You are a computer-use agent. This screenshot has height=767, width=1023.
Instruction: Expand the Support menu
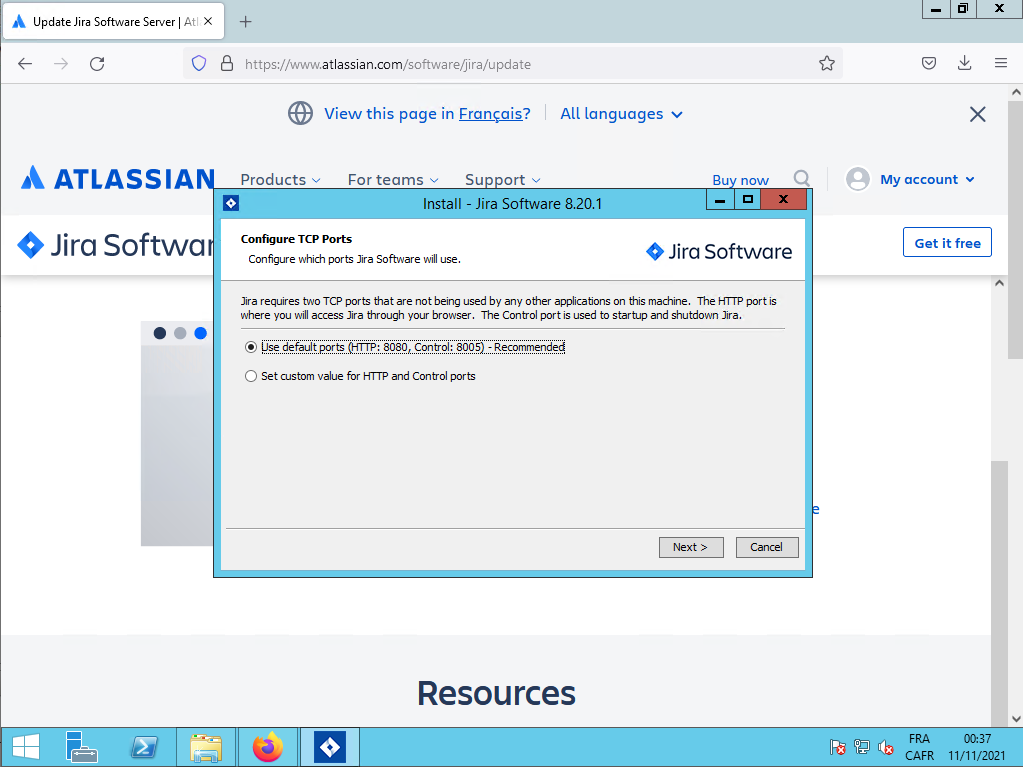click(502, 179)
